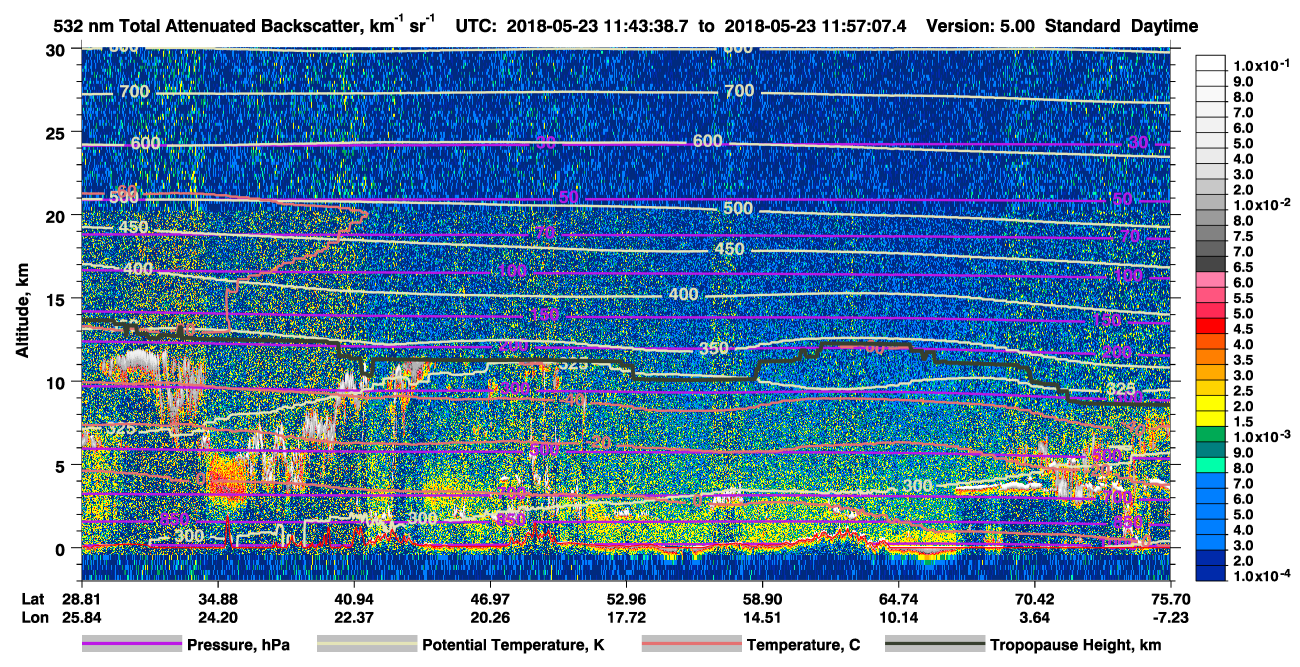Click the yellow Potential Temperature legend line sample
This screenshot has width=1300, height=667.
(x=367, y=645)
